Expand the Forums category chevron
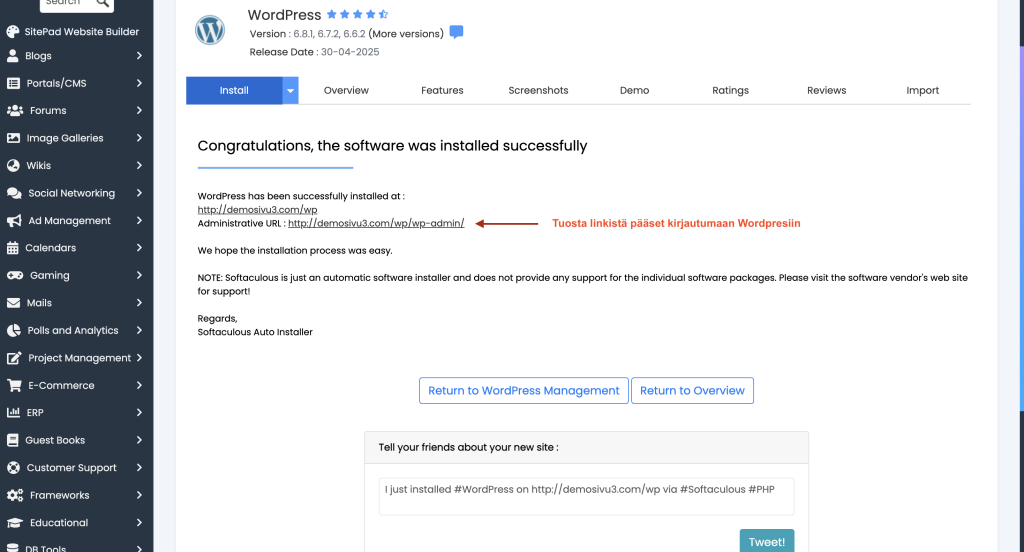This screenshot has width=1024, height=552. pos(139,111)
